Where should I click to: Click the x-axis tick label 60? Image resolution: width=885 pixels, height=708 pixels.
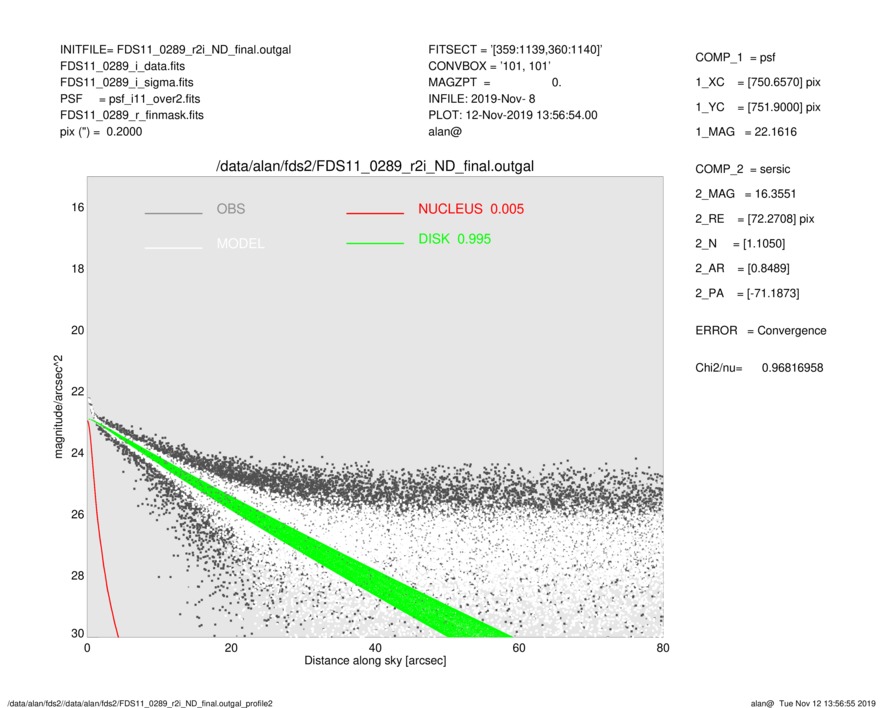[519, 648]
